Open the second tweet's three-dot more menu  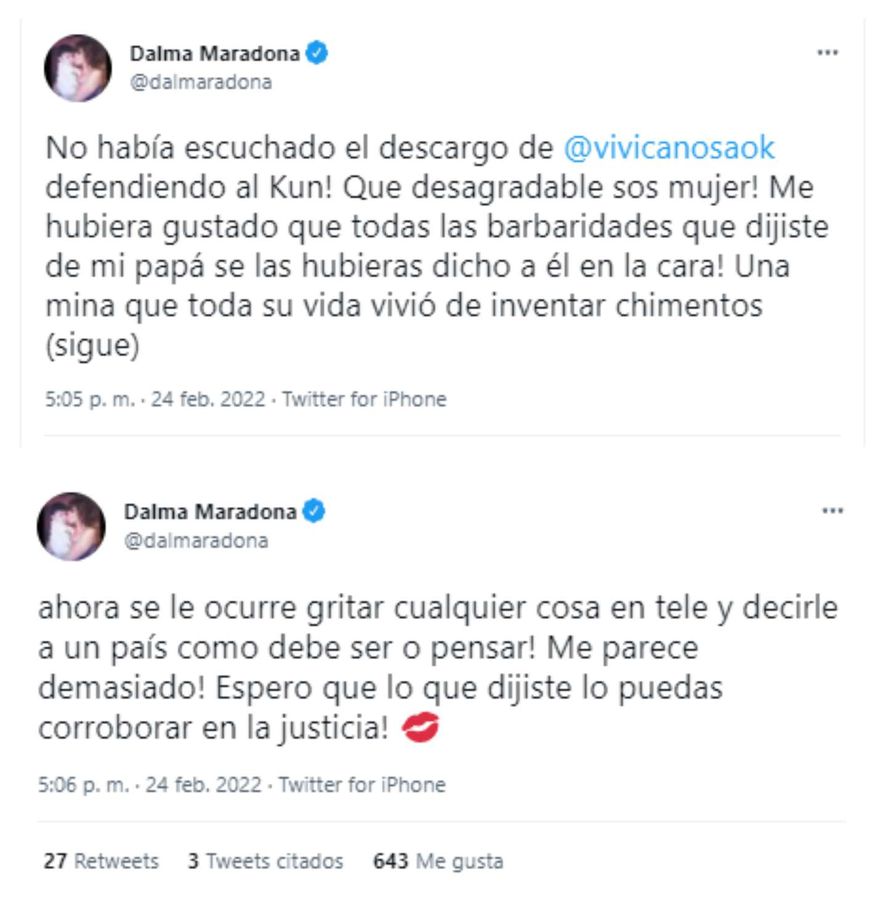point(832,511)
